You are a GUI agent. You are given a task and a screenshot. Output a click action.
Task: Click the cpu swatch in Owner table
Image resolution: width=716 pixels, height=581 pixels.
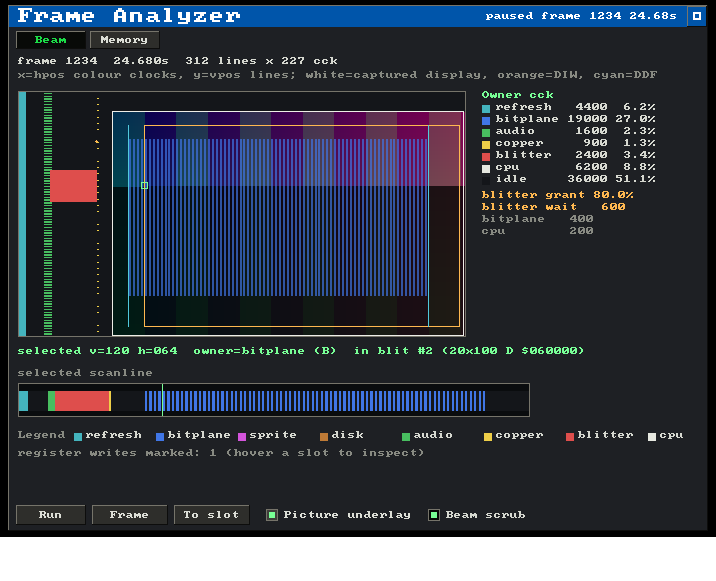(x=486, y=169)
